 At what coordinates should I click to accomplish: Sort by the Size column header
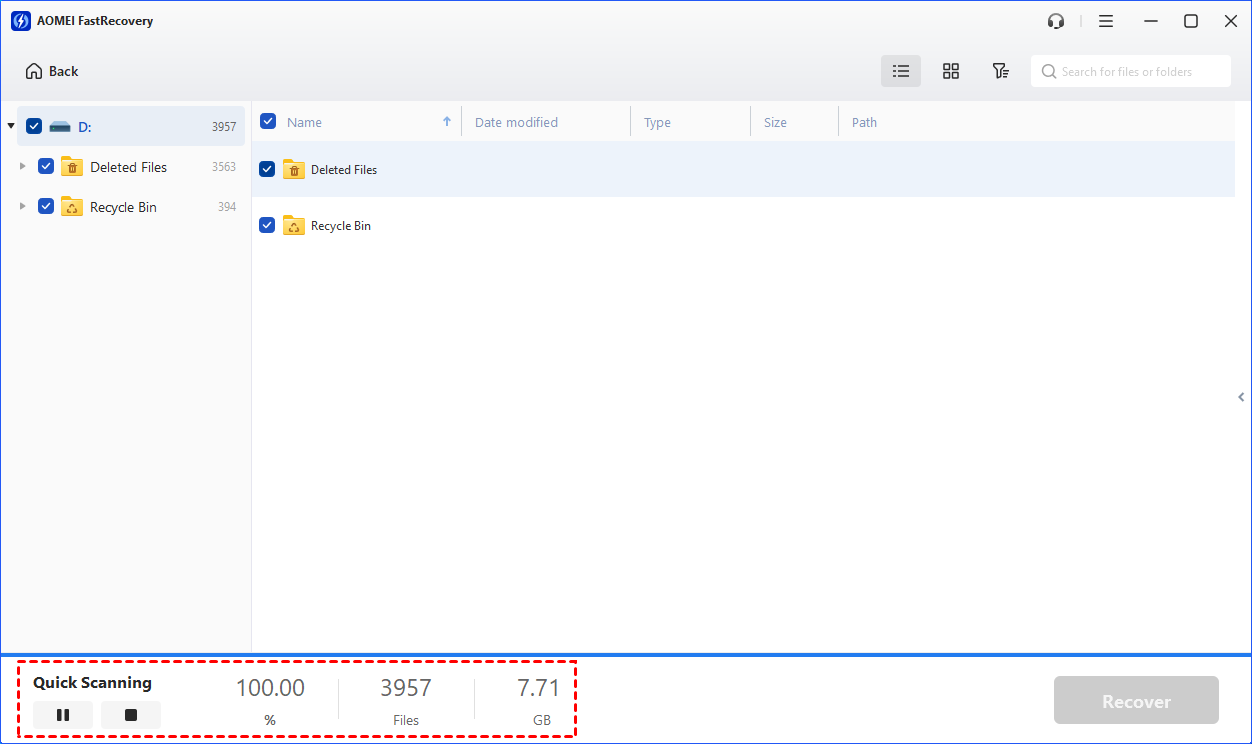point(775,122)
